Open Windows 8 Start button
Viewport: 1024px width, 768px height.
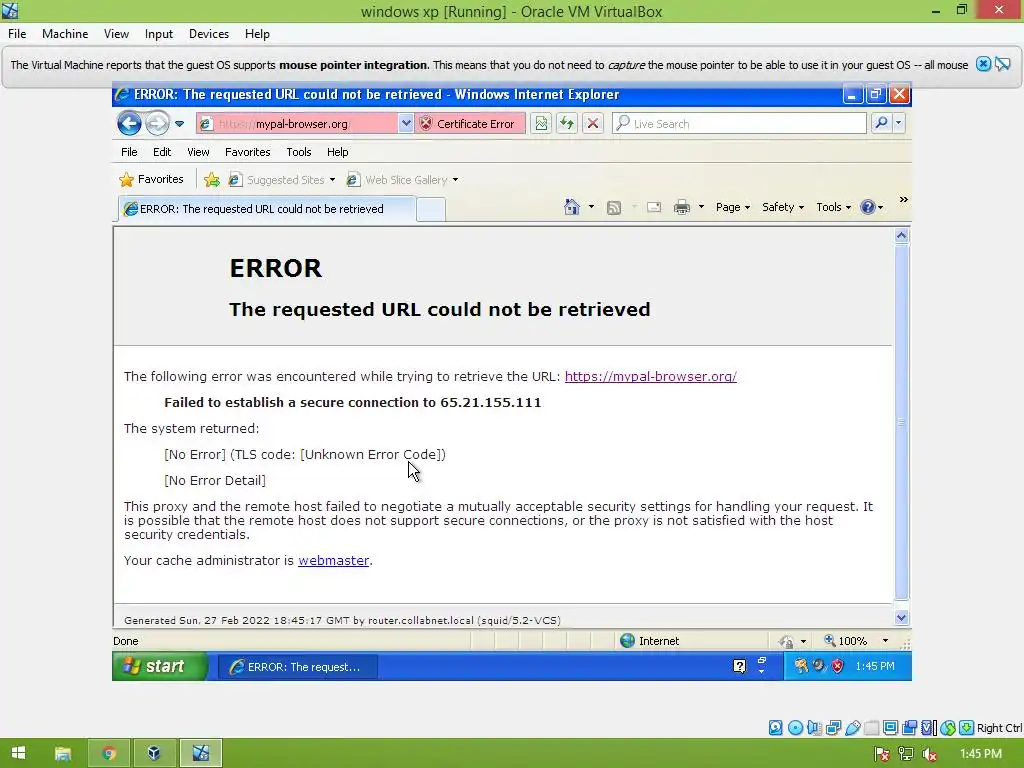[x=18, y=753]
